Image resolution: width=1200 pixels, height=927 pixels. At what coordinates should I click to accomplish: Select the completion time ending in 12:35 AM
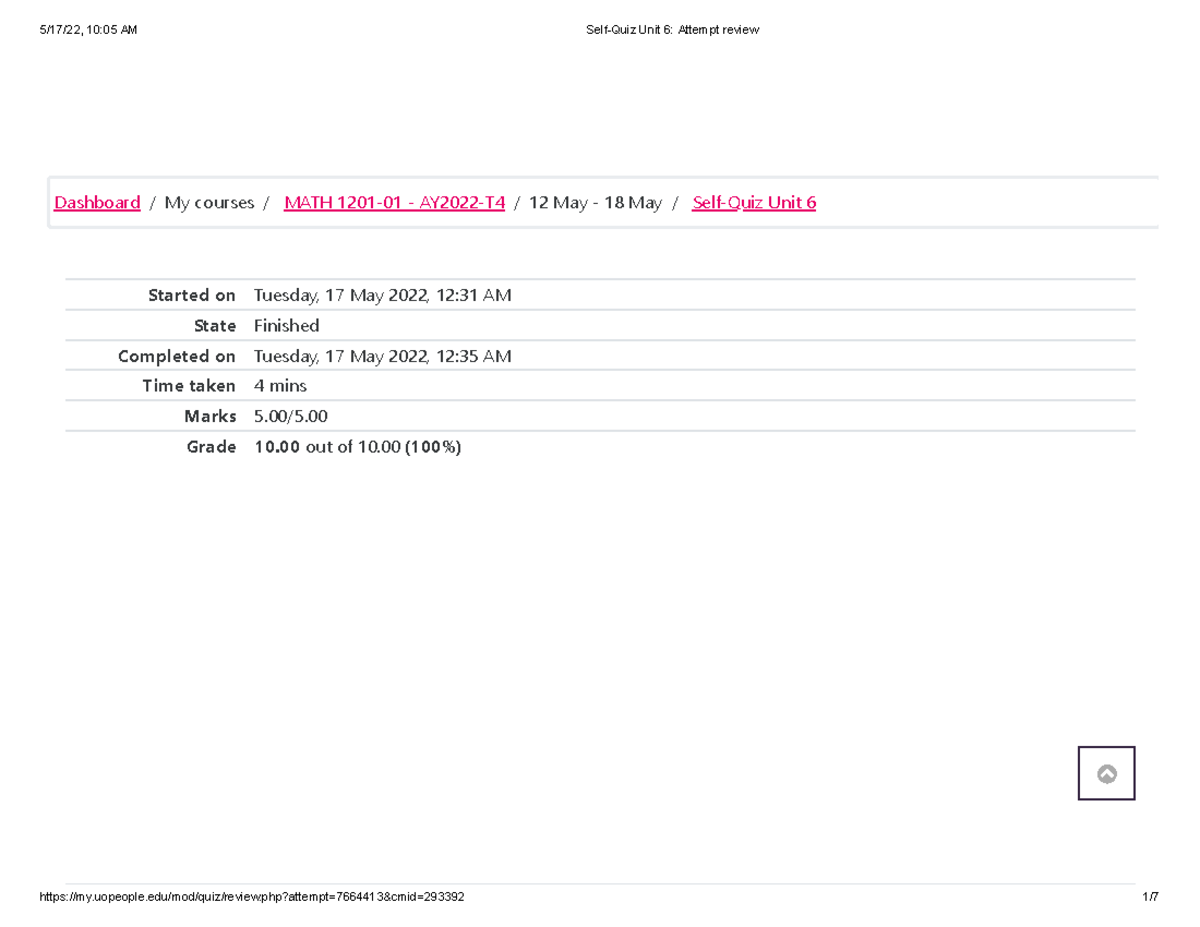click(x=382, y=356)
